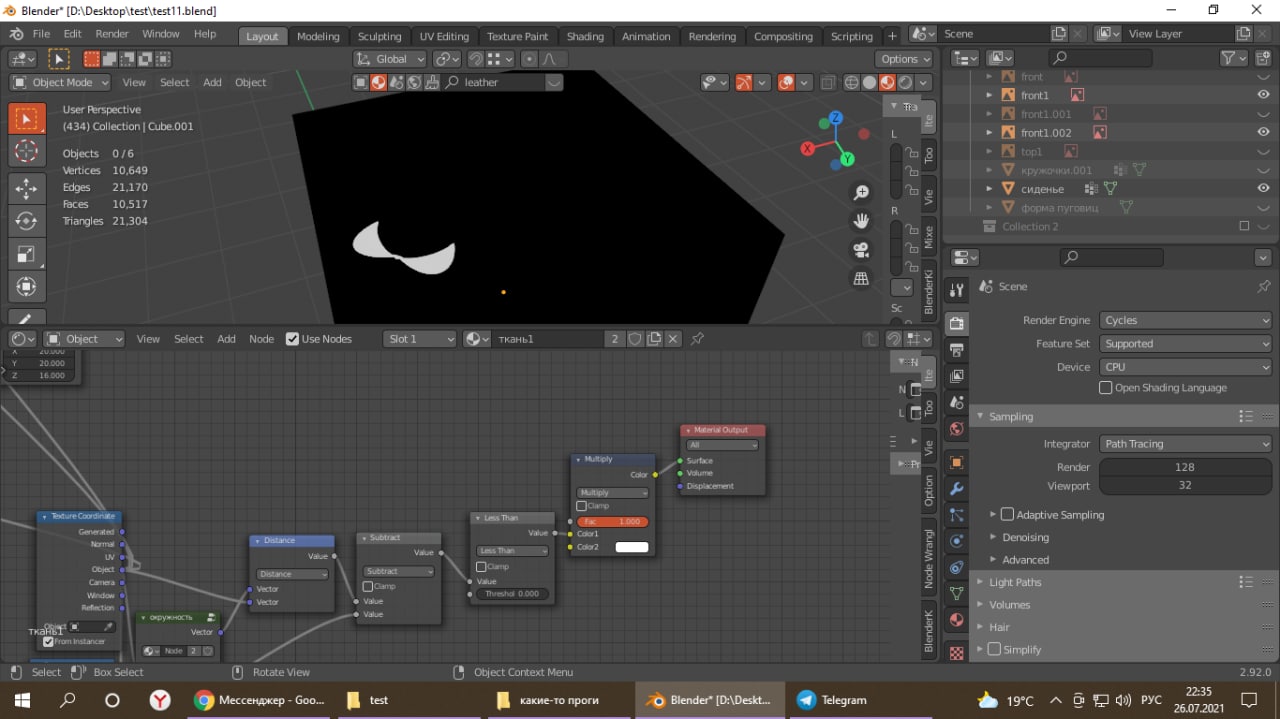Image resolution: width=1280 pixels, height=719 pixels.
Task: Open Render Engine Cycles dropdown
Action: 1185,320
